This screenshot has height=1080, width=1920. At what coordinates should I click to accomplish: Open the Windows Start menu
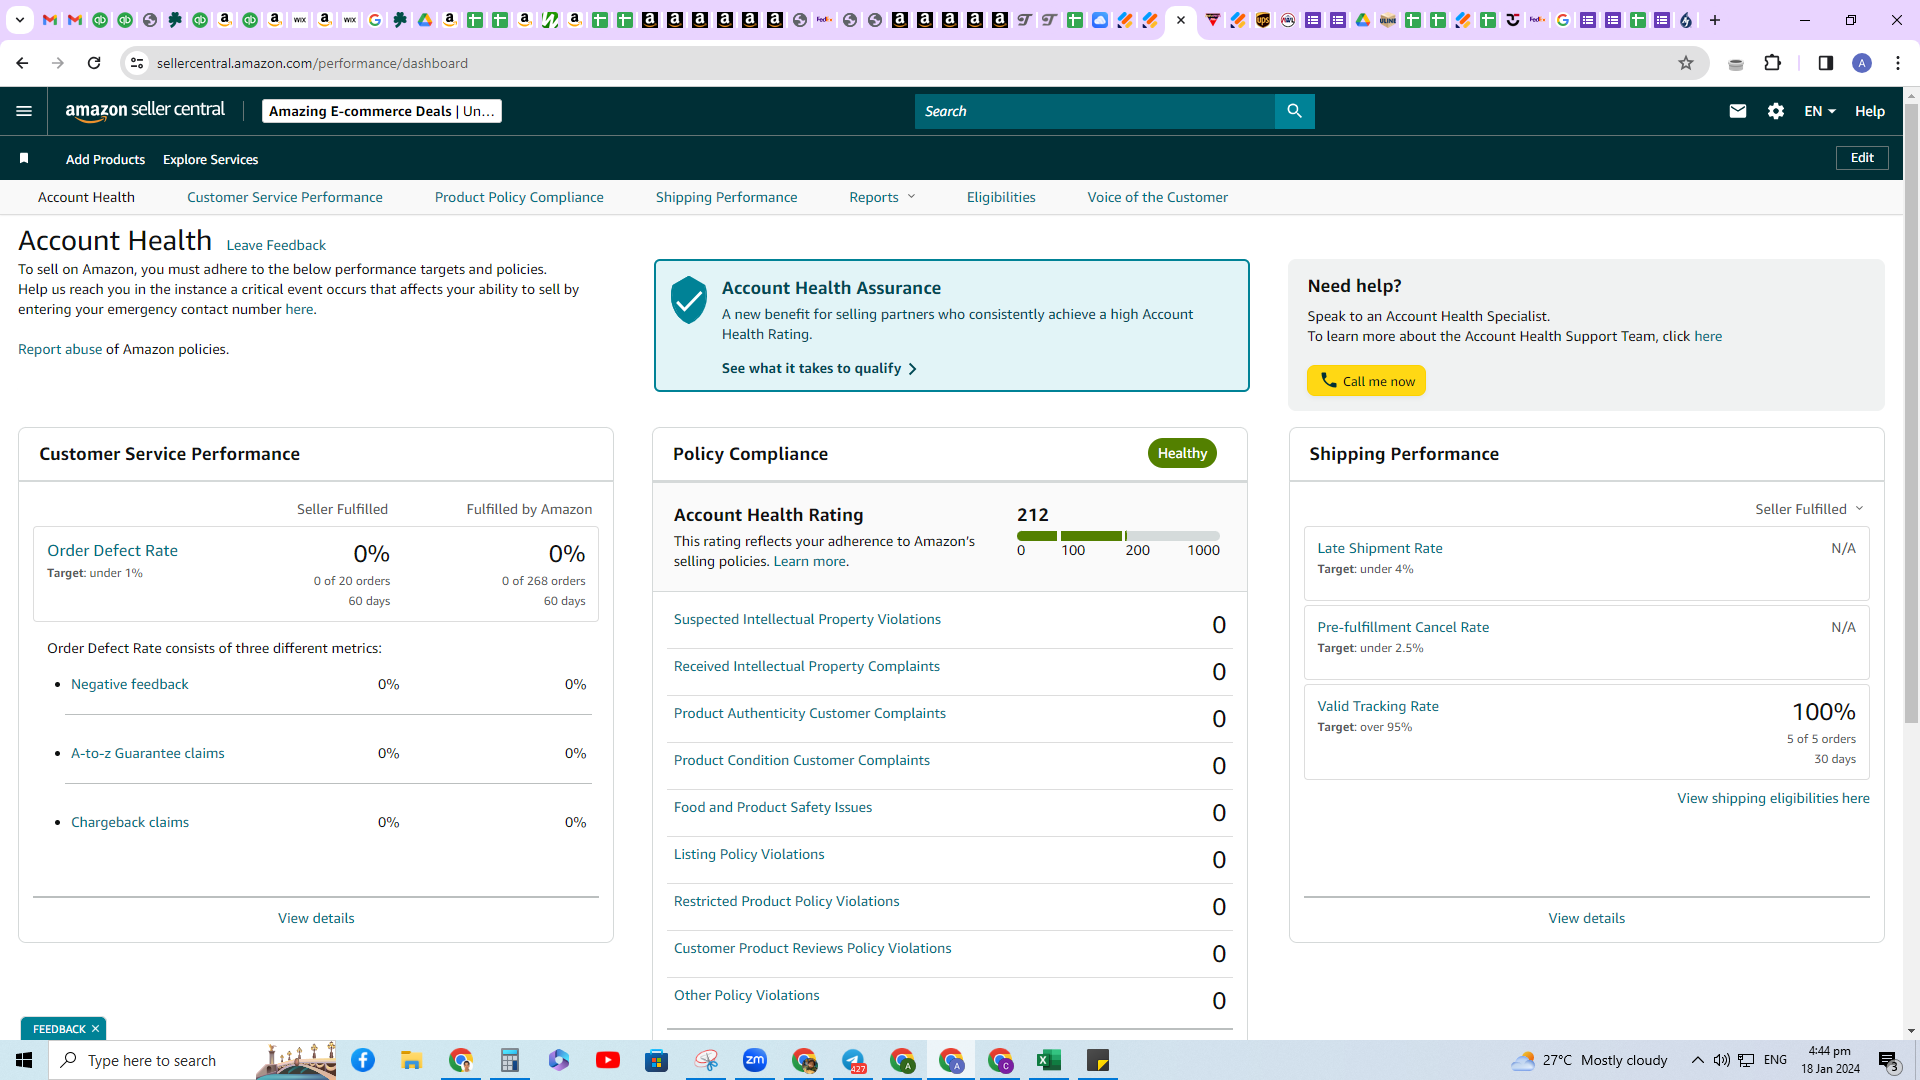pyautogui.click(x=24, y=1060)
